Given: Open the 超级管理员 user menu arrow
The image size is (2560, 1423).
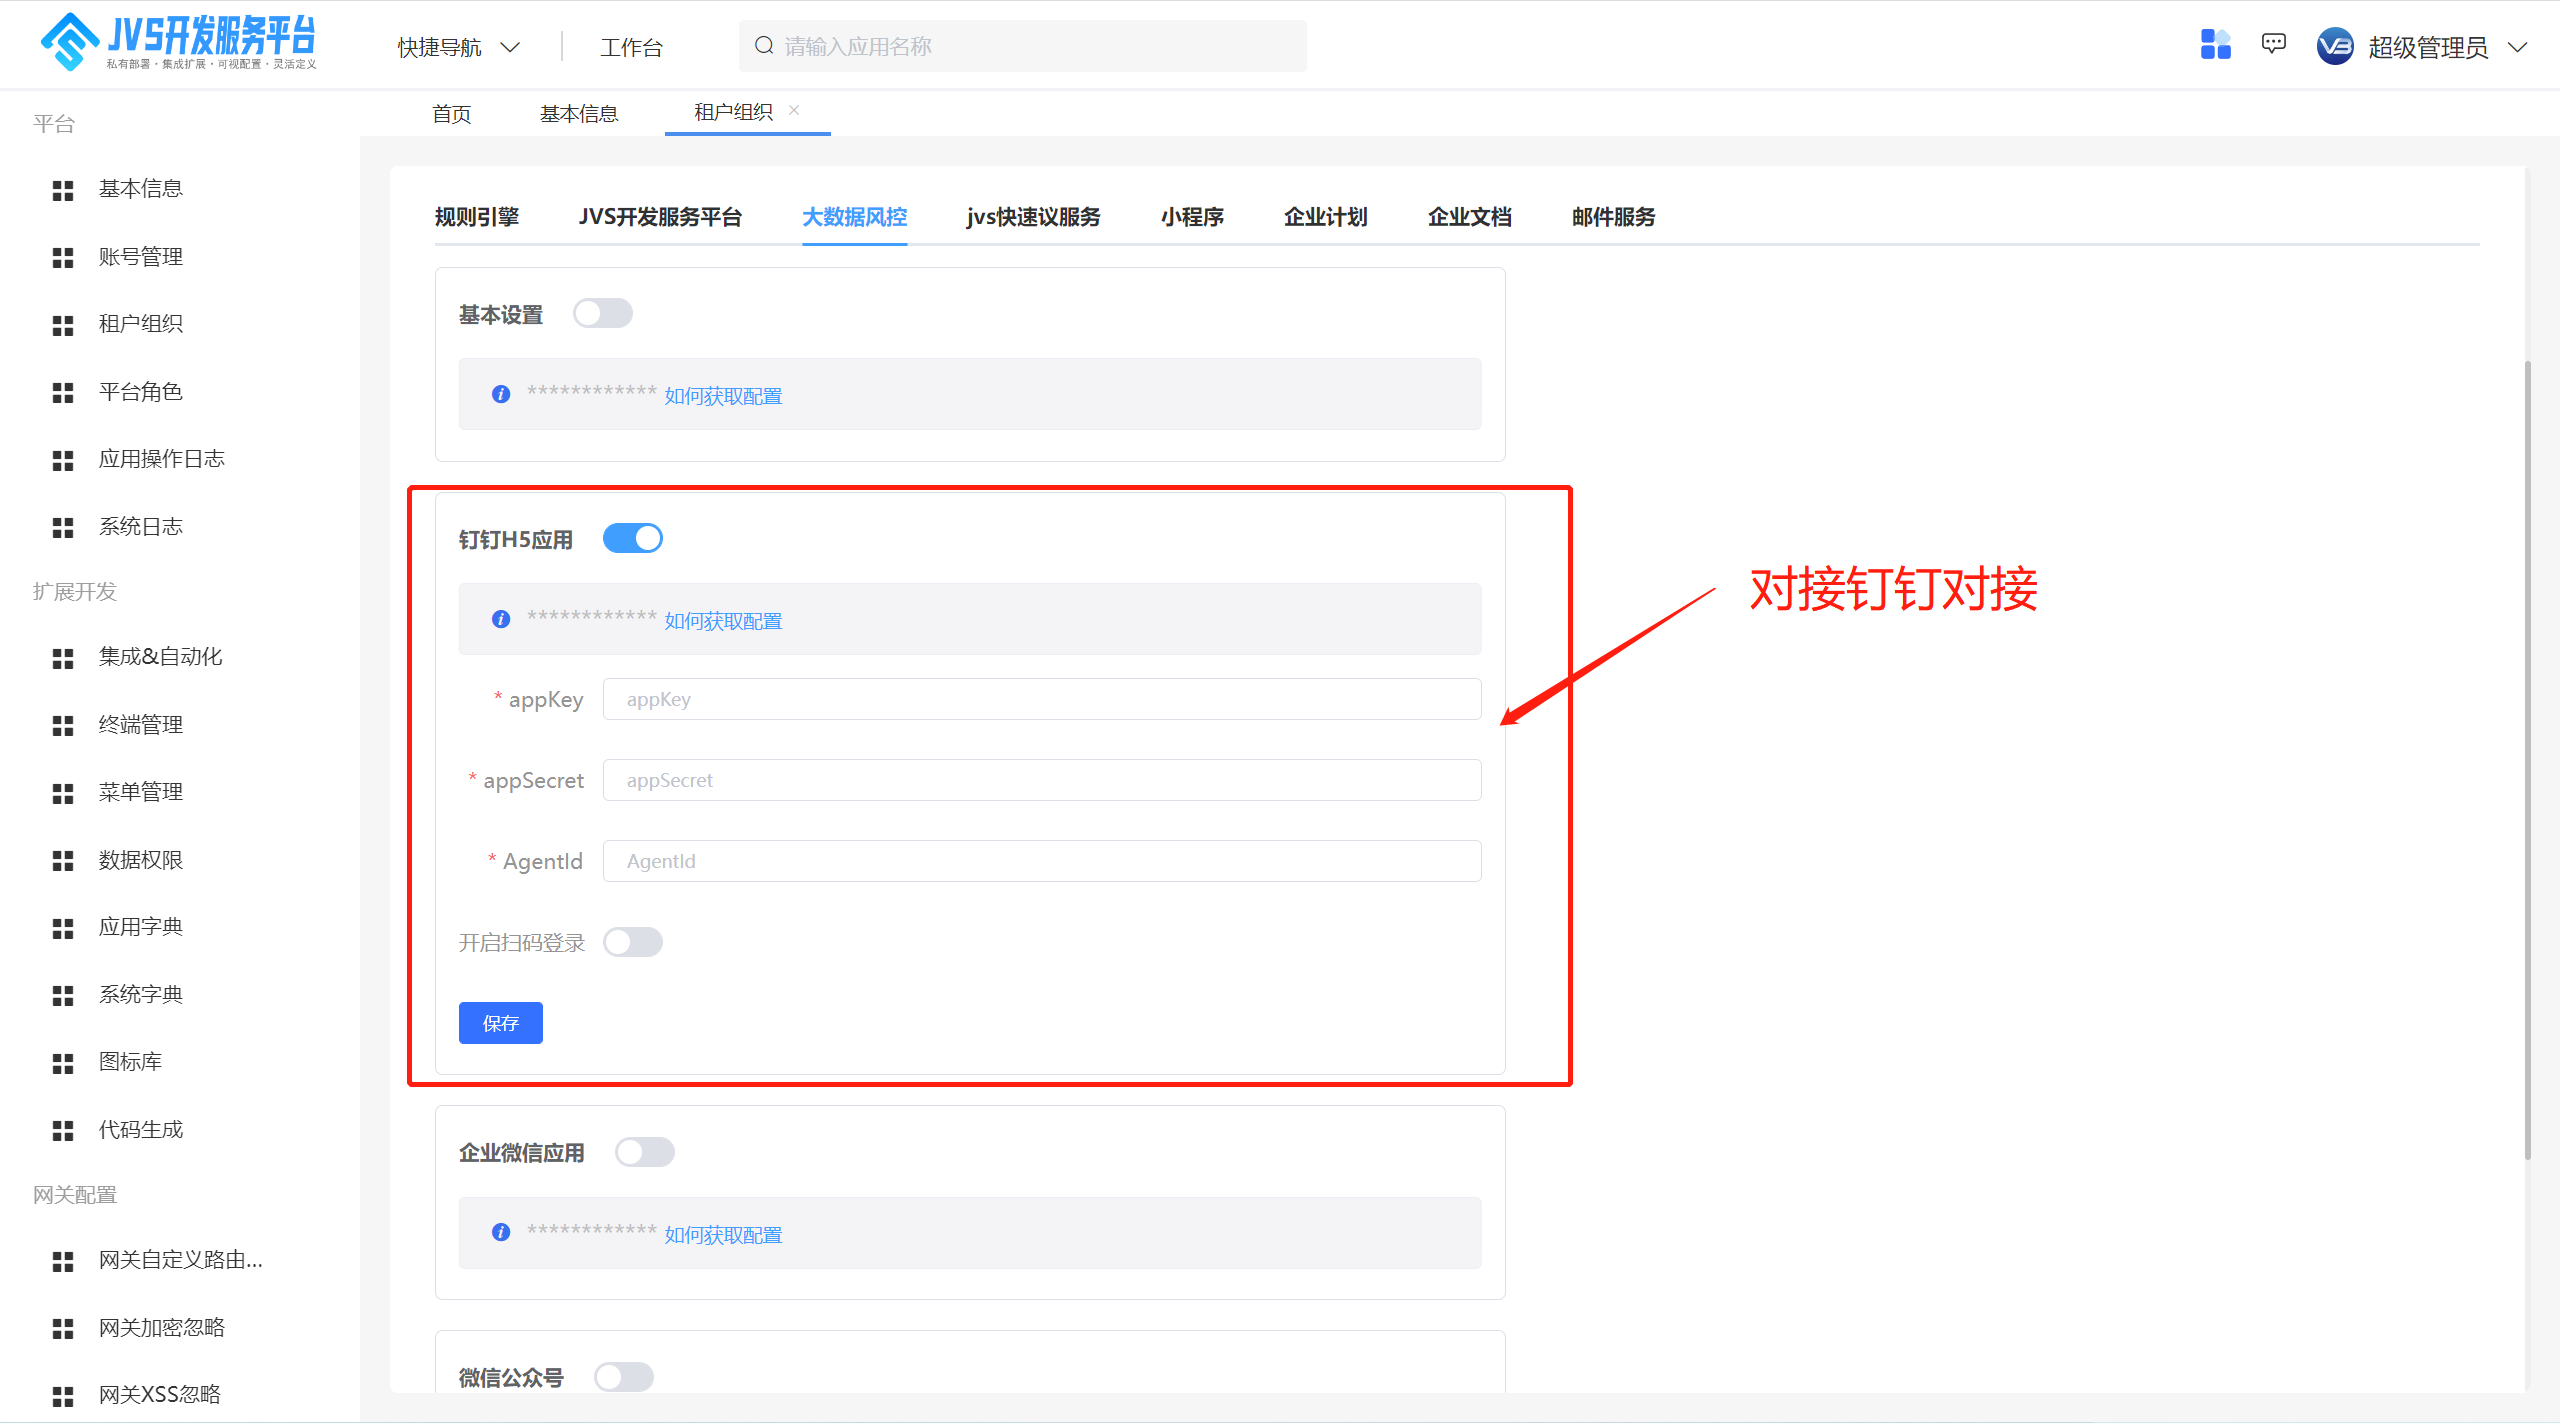Looking at the screenshot, I should tap(2518, 47).
